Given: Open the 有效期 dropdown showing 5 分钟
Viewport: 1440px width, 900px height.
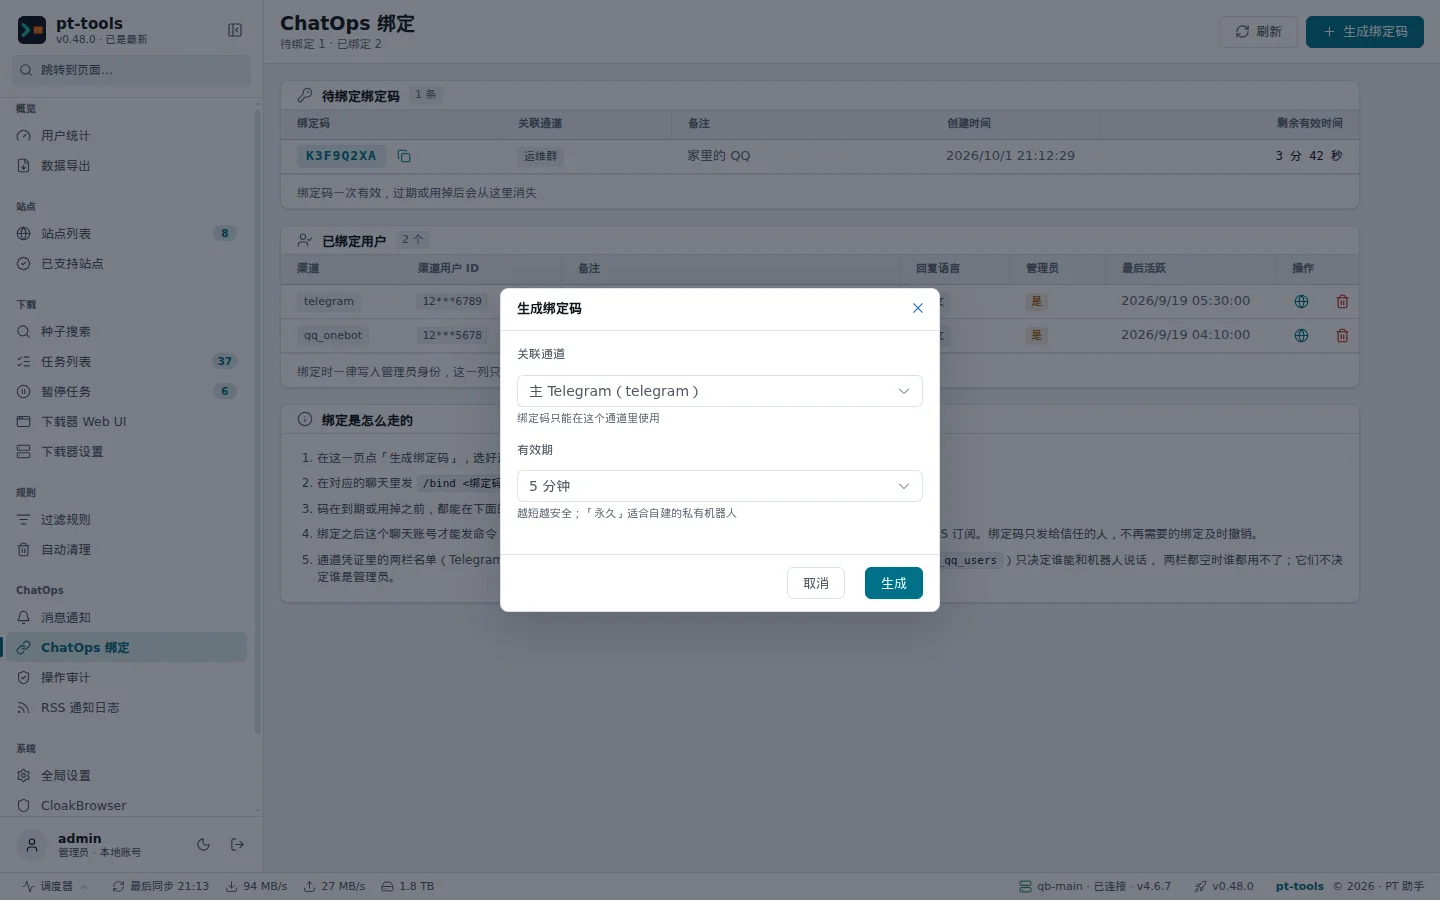Looking at the screenshot, I should coord(719,486).
